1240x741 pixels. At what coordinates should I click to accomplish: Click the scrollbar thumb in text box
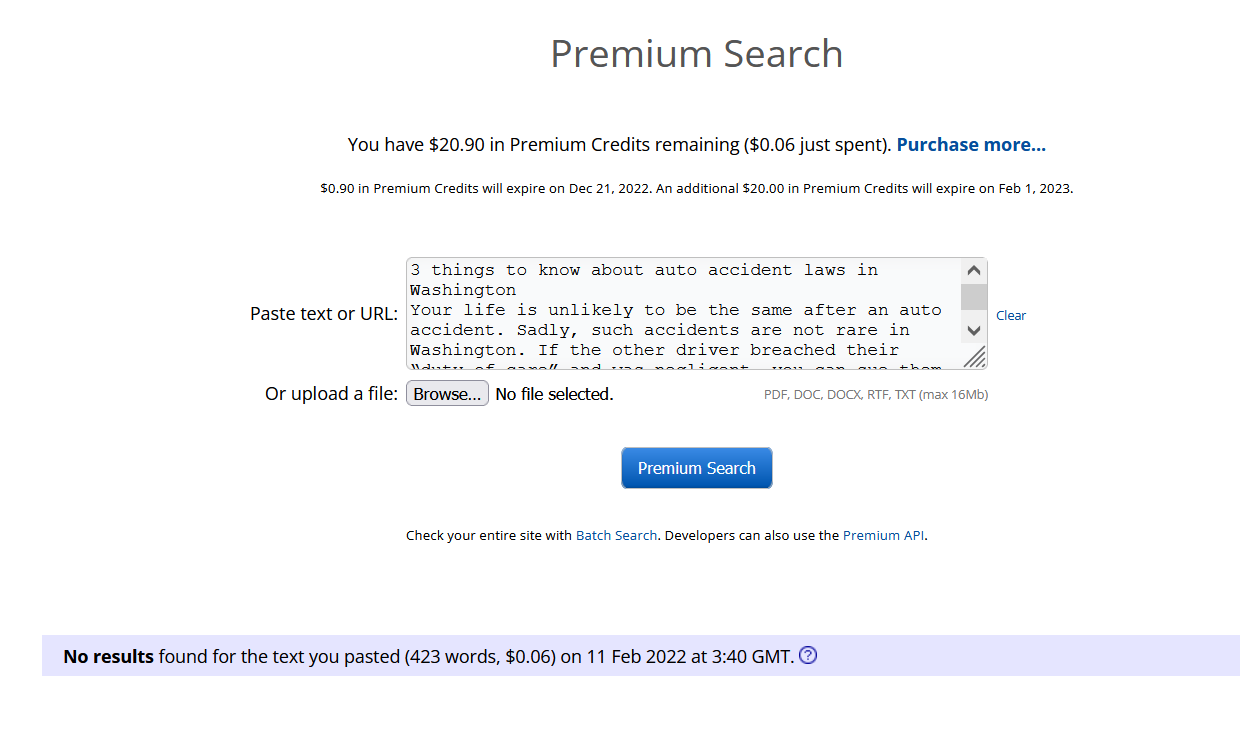(x=975, y=297)
